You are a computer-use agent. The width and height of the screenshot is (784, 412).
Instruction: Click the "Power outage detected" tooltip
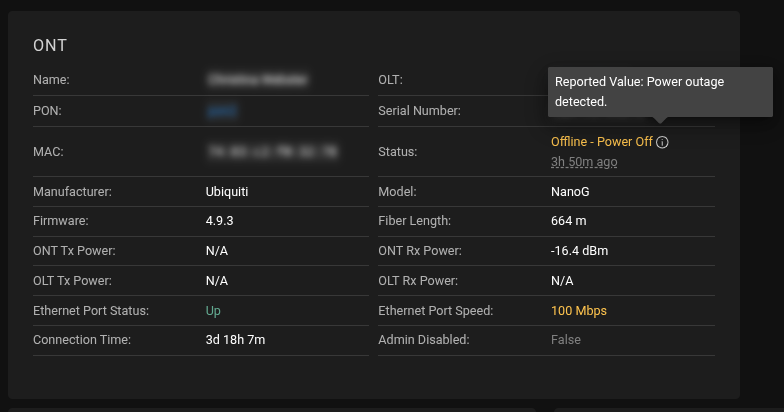pos(659,92)
